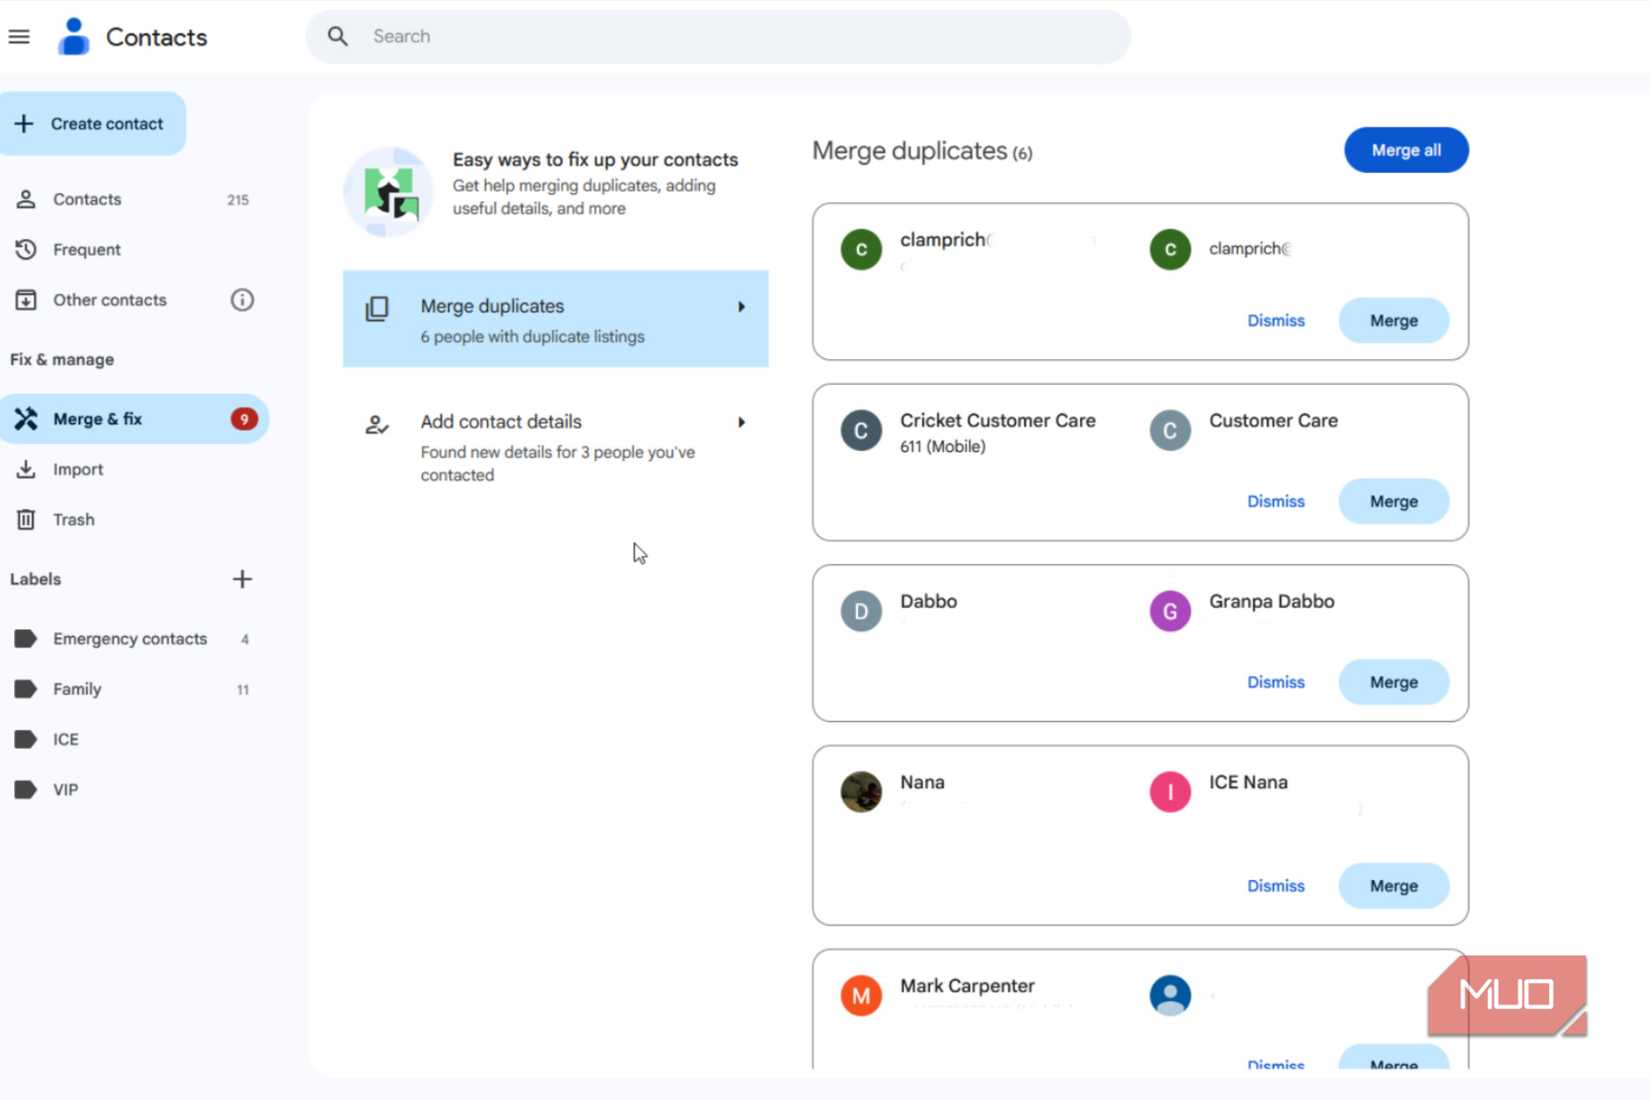
Task: Click the search magnifier icon
Action: pos(338,36)
